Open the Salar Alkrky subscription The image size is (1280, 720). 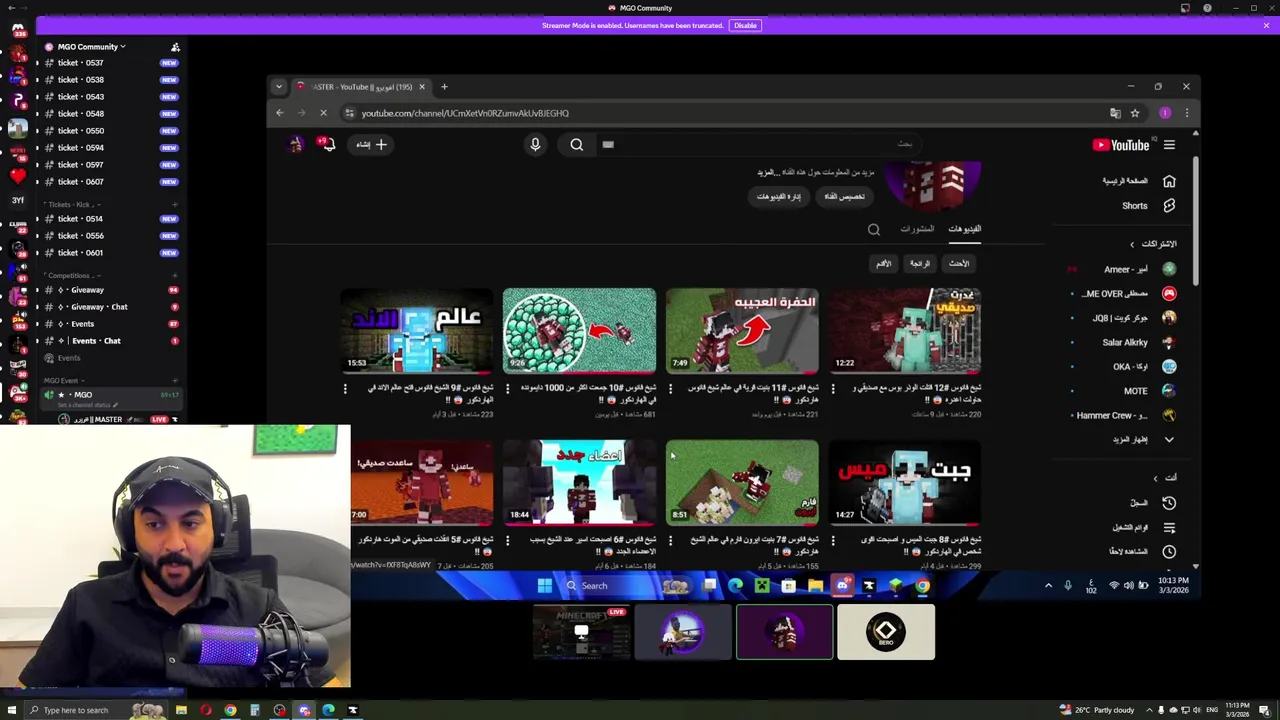click(x=1139, y=342)
